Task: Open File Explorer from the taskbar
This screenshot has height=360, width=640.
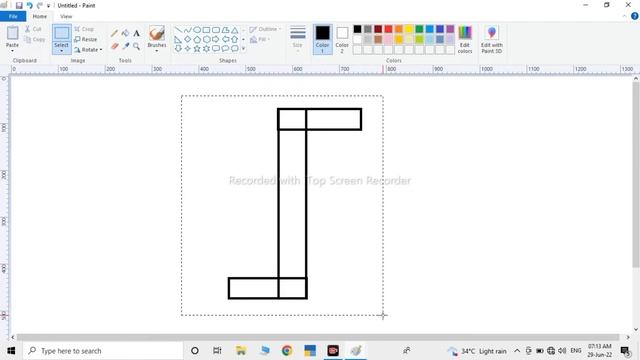Action: (241, 351)
